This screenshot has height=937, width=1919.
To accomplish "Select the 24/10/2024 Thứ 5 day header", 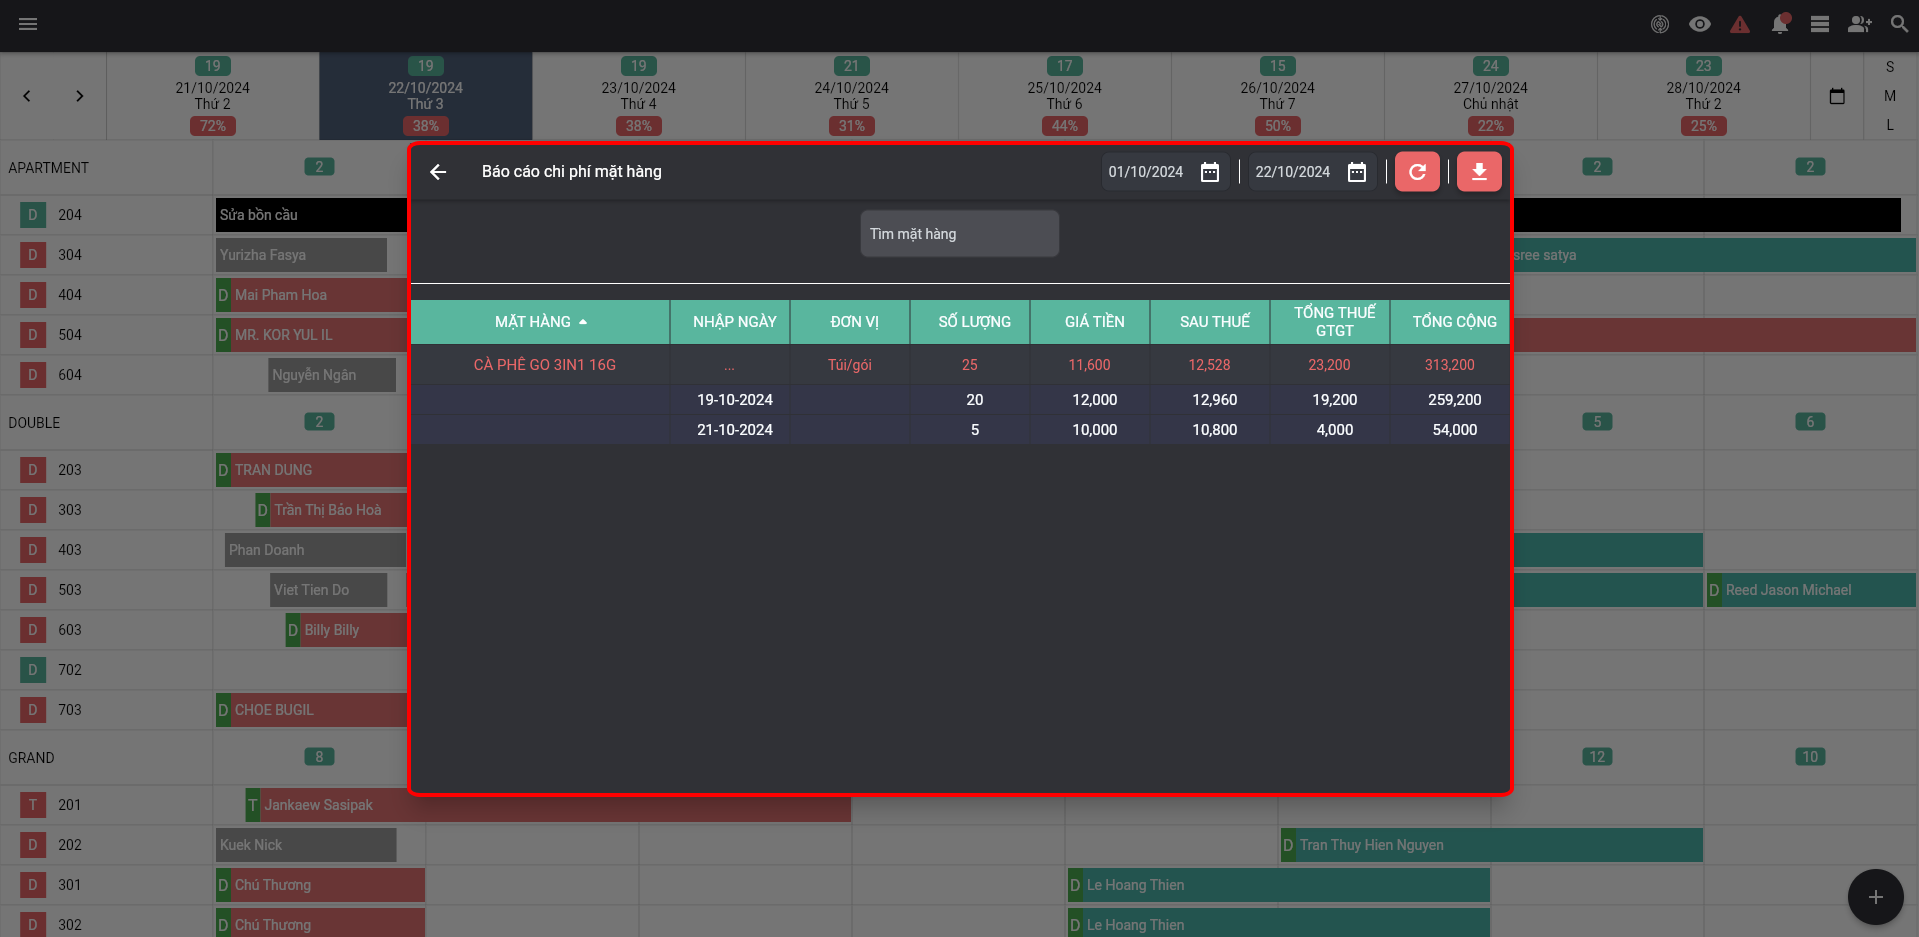I will tap(852, 96).
